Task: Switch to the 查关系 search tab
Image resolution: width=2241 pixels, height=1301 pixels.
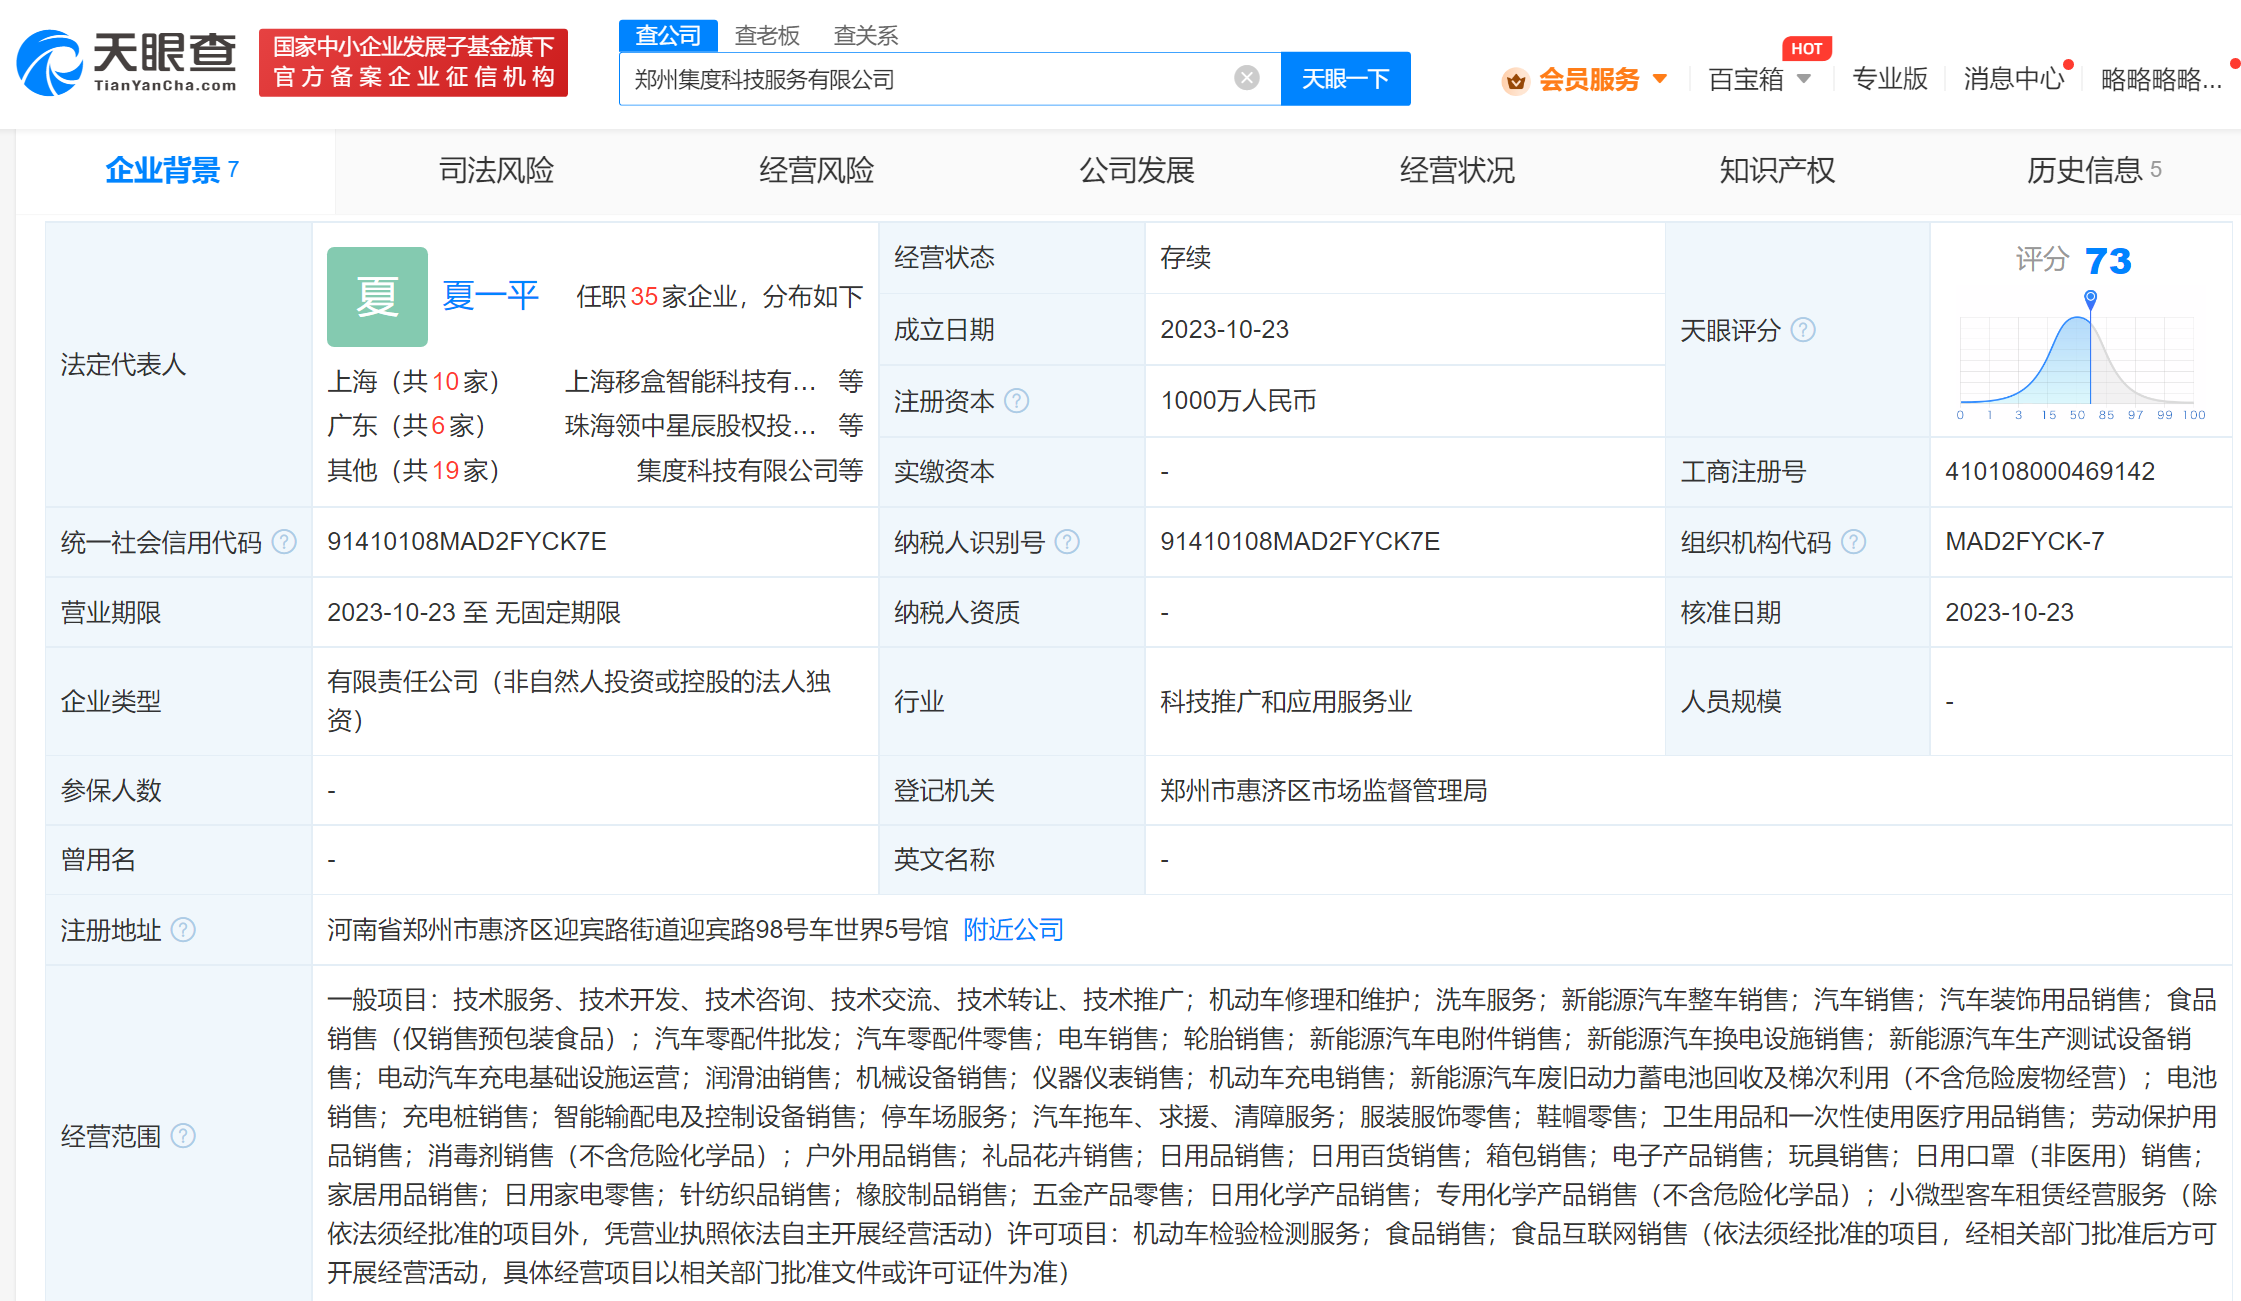Action: tap(866, 36)
